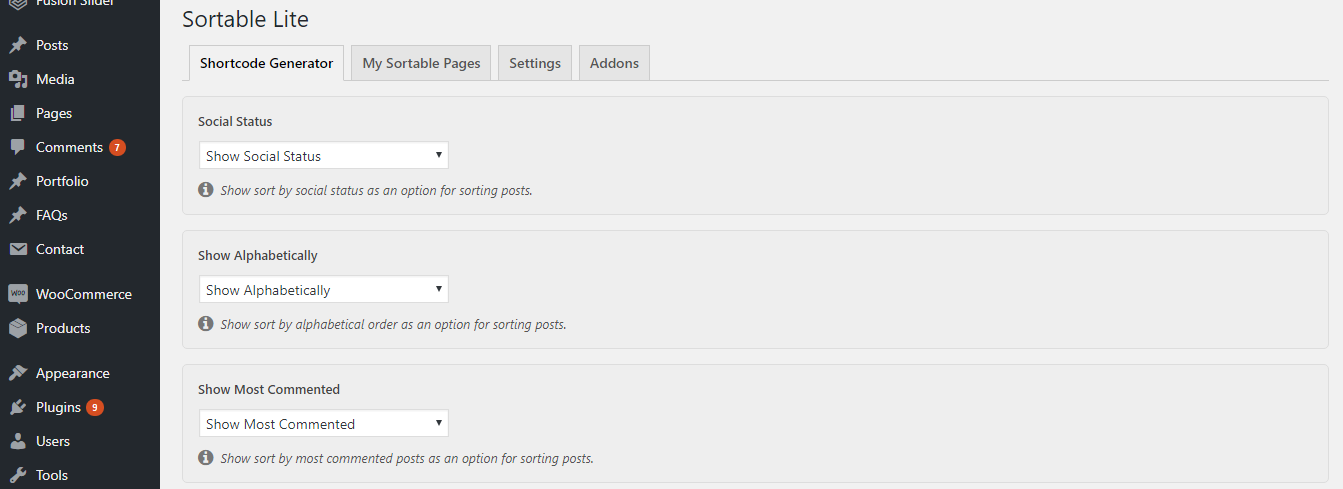Switch to the My Sortable Pages tab
Viewport: 1343px width, 489px height.
click(x=421, y=63)
